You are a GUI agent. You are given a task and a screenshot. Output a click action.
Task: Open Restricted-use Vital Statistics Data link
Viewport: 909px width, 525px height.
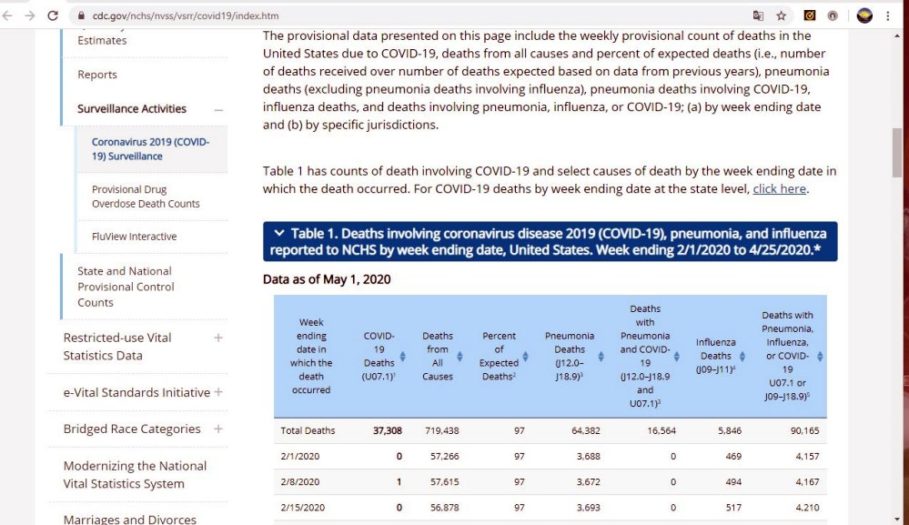point(117,347)
